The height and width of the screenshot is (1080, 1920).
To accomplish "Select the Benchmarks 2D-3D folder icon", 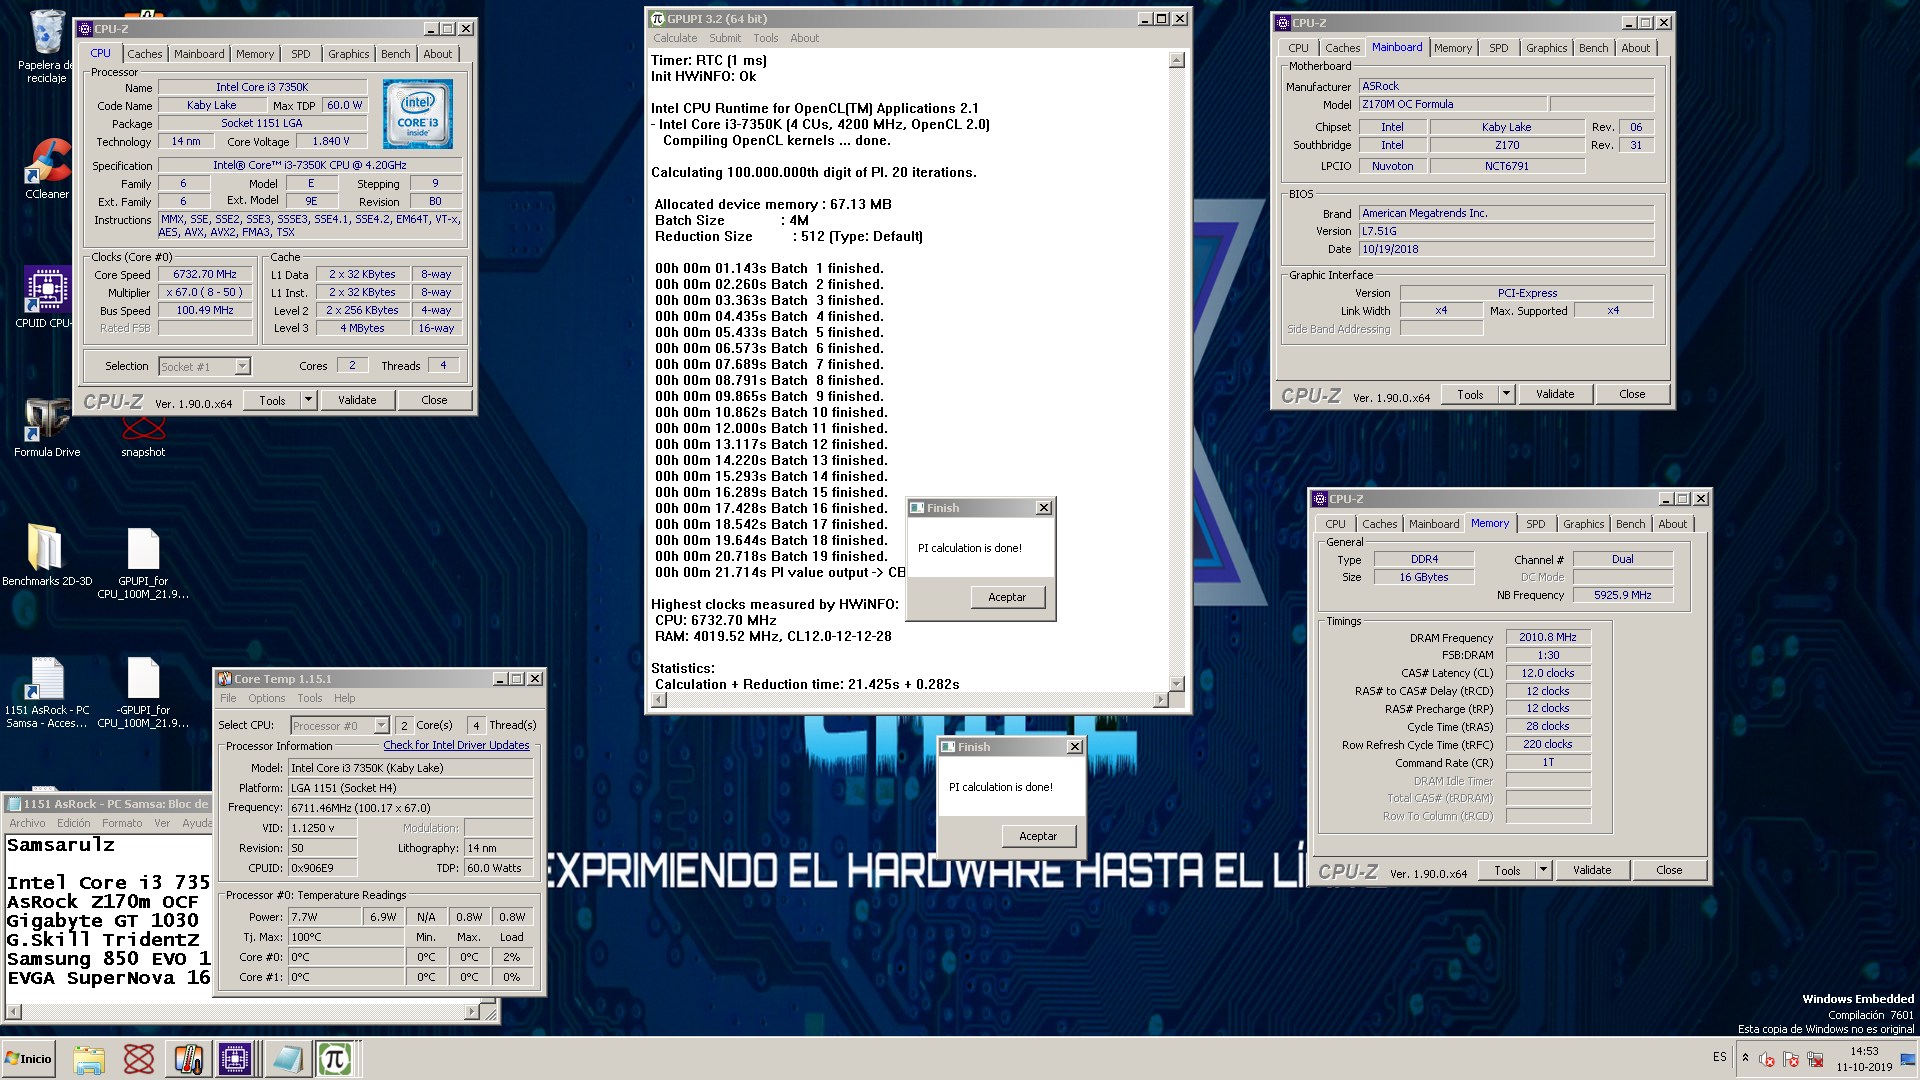I will coord(46,555).
